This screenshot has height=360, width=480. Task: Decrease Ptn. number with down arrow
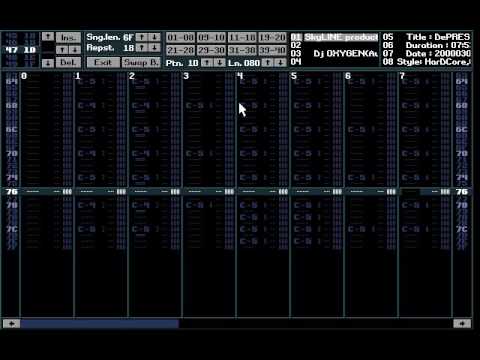219,62
